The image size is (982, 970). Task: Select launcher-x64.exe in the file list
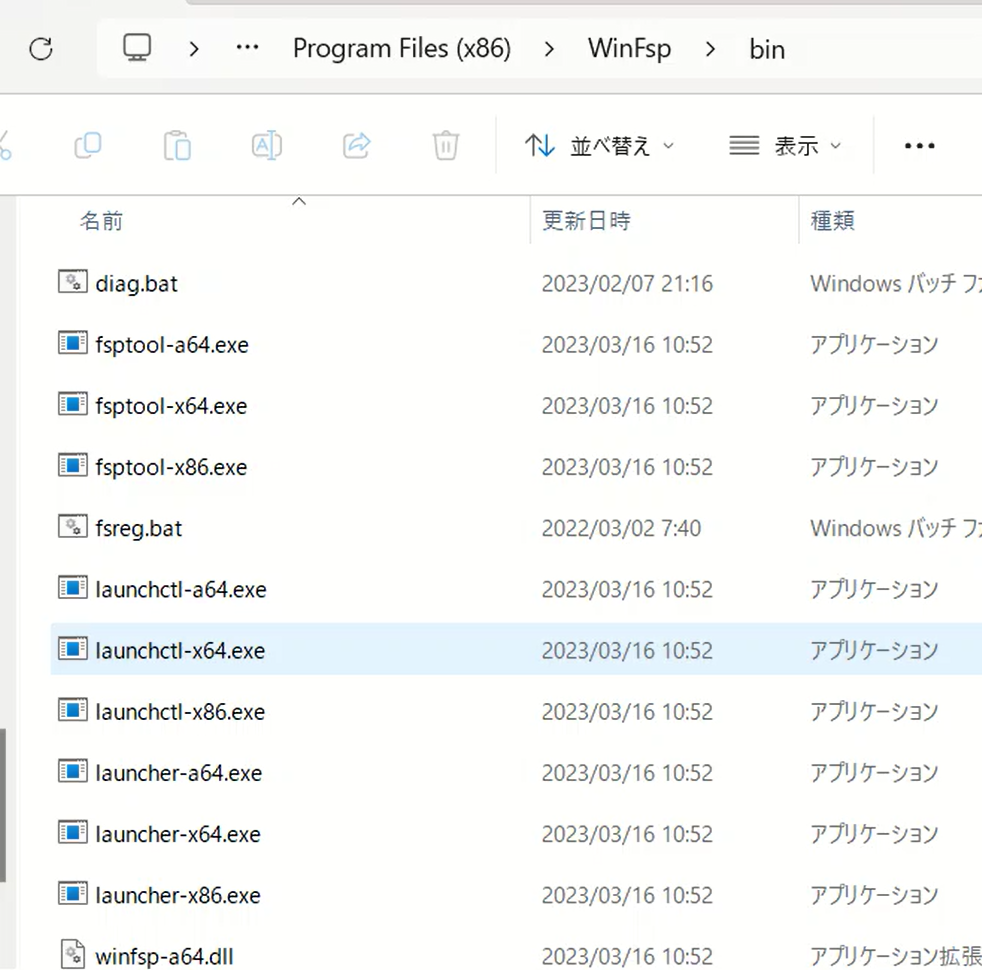(178, 834)
